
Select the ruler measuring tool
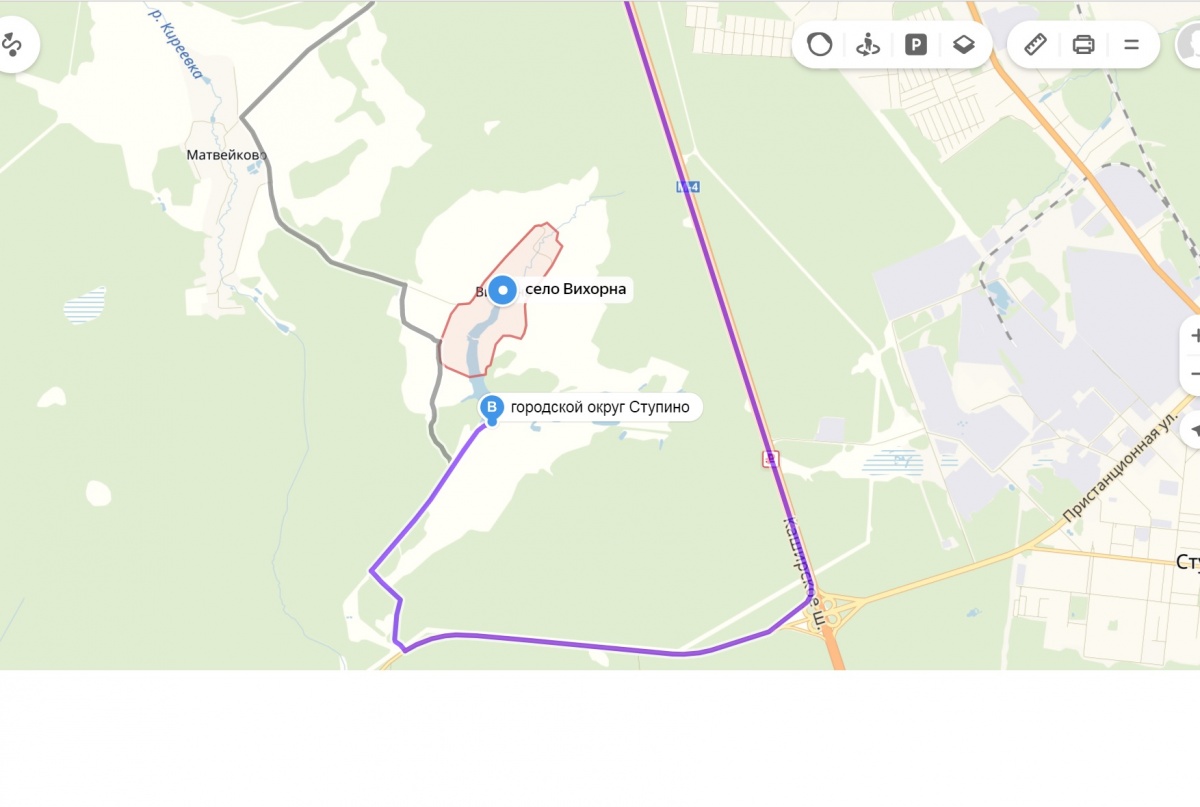point(1036,44)
